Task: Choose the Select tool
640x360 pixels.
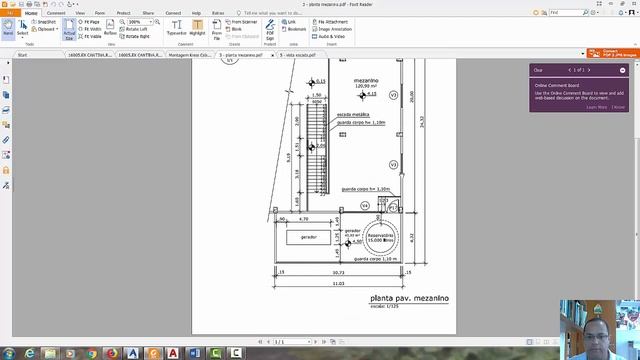Action: tap(22, 29)
